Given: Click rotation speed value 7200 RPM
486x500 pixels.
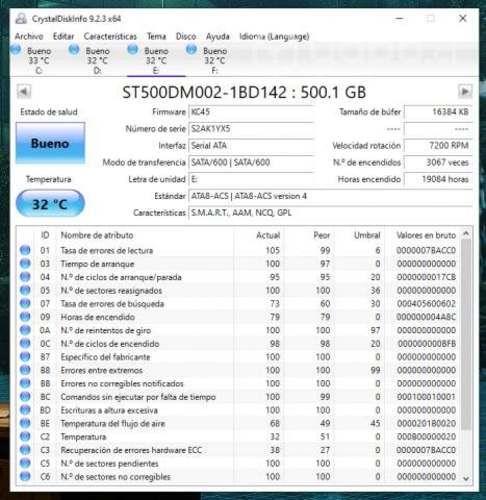Looking at the screenshot, I should pyautogui.click(x=438, y=145).
